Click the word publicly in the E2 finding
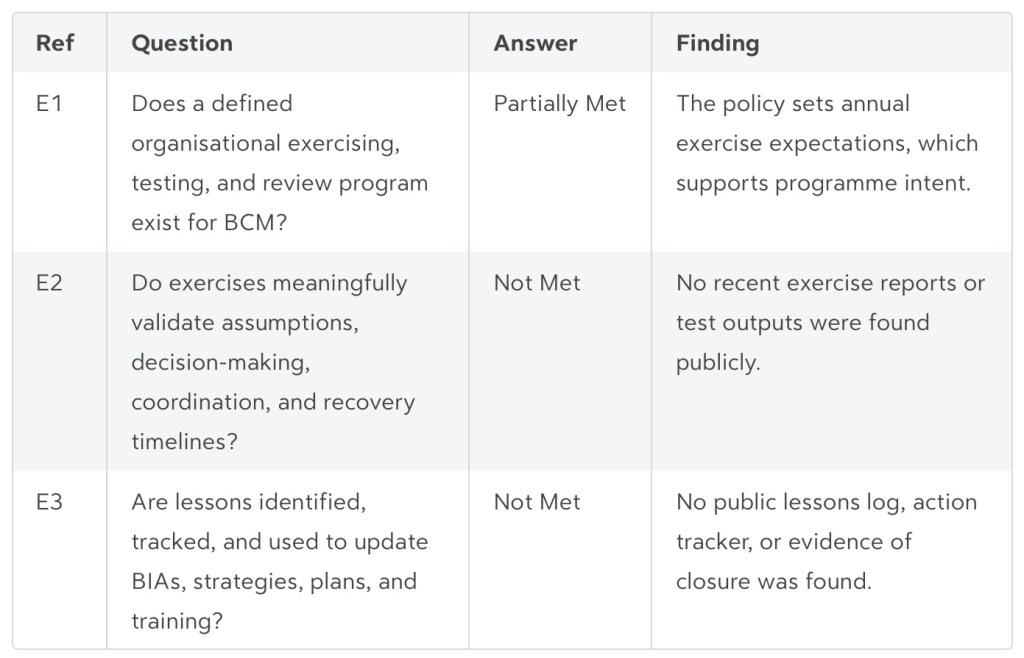1024x658 pixels. (717, 362)
